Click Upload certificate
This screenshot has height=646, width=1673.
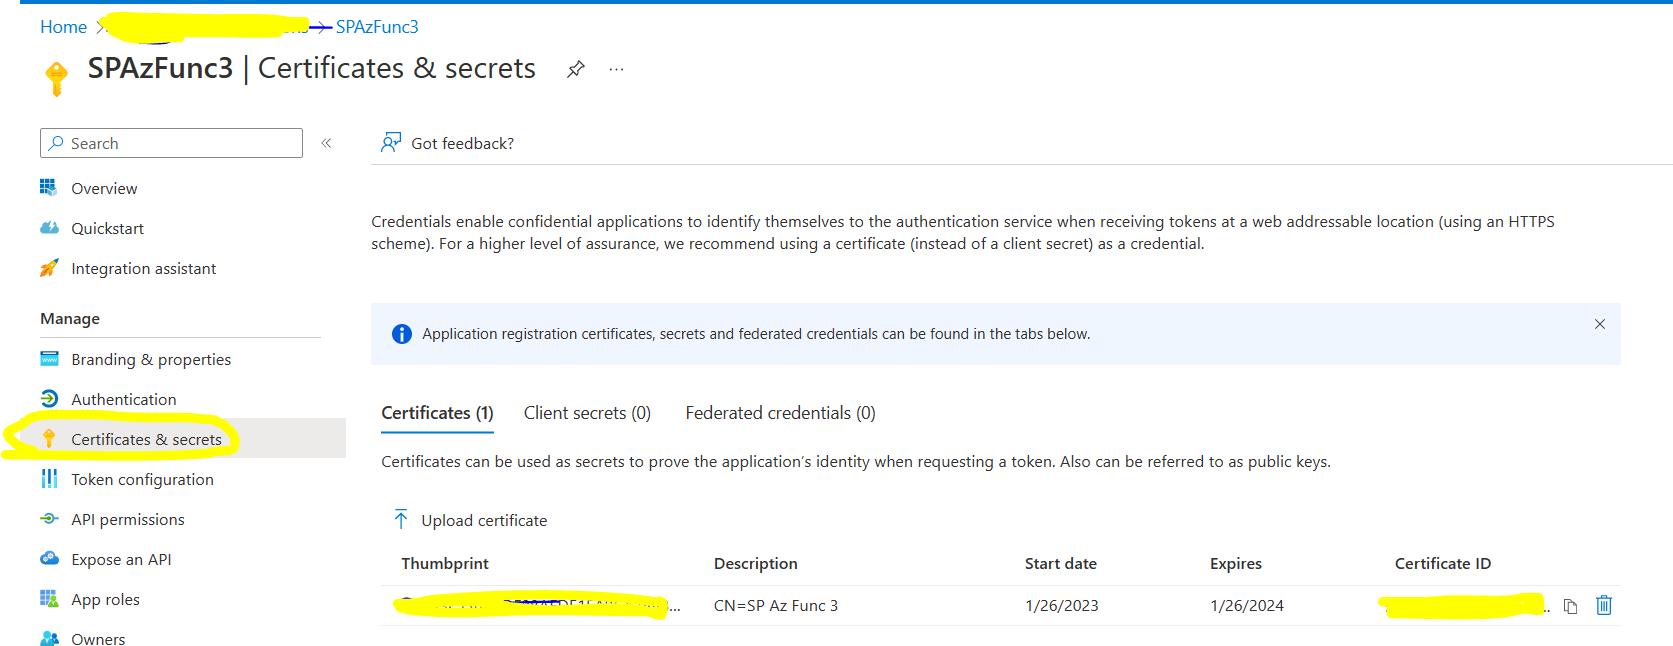pyautogui.click(x=484, y=520)
